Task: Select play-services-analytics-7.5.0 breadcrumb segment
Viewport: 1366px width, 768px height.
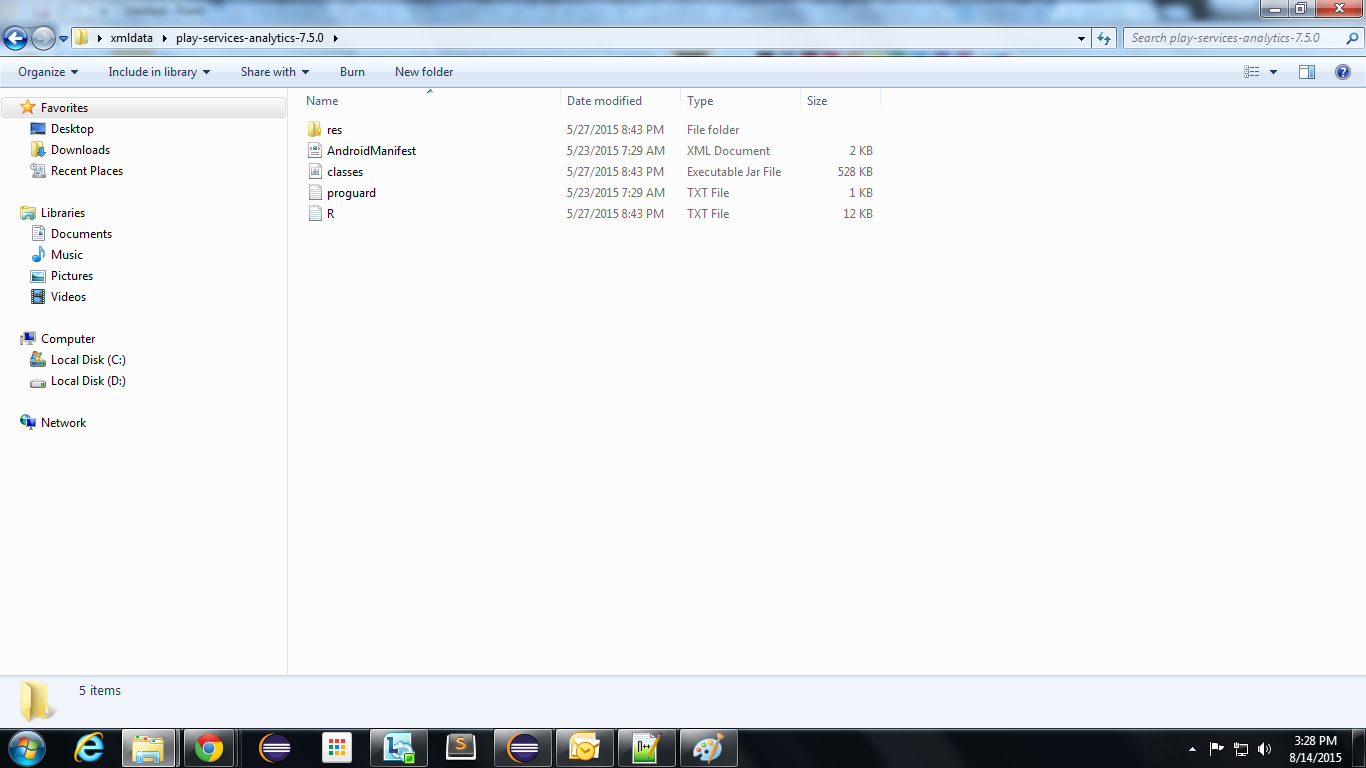Action: (250, 38)
